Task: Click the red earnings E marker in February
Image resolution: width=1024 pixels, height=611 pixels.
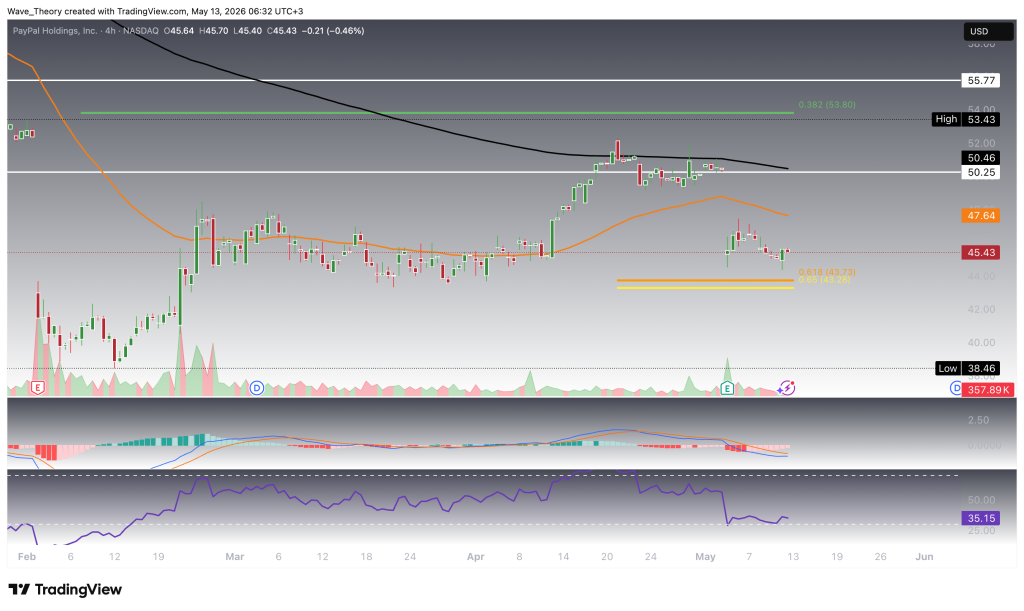Action: [38, 388]
